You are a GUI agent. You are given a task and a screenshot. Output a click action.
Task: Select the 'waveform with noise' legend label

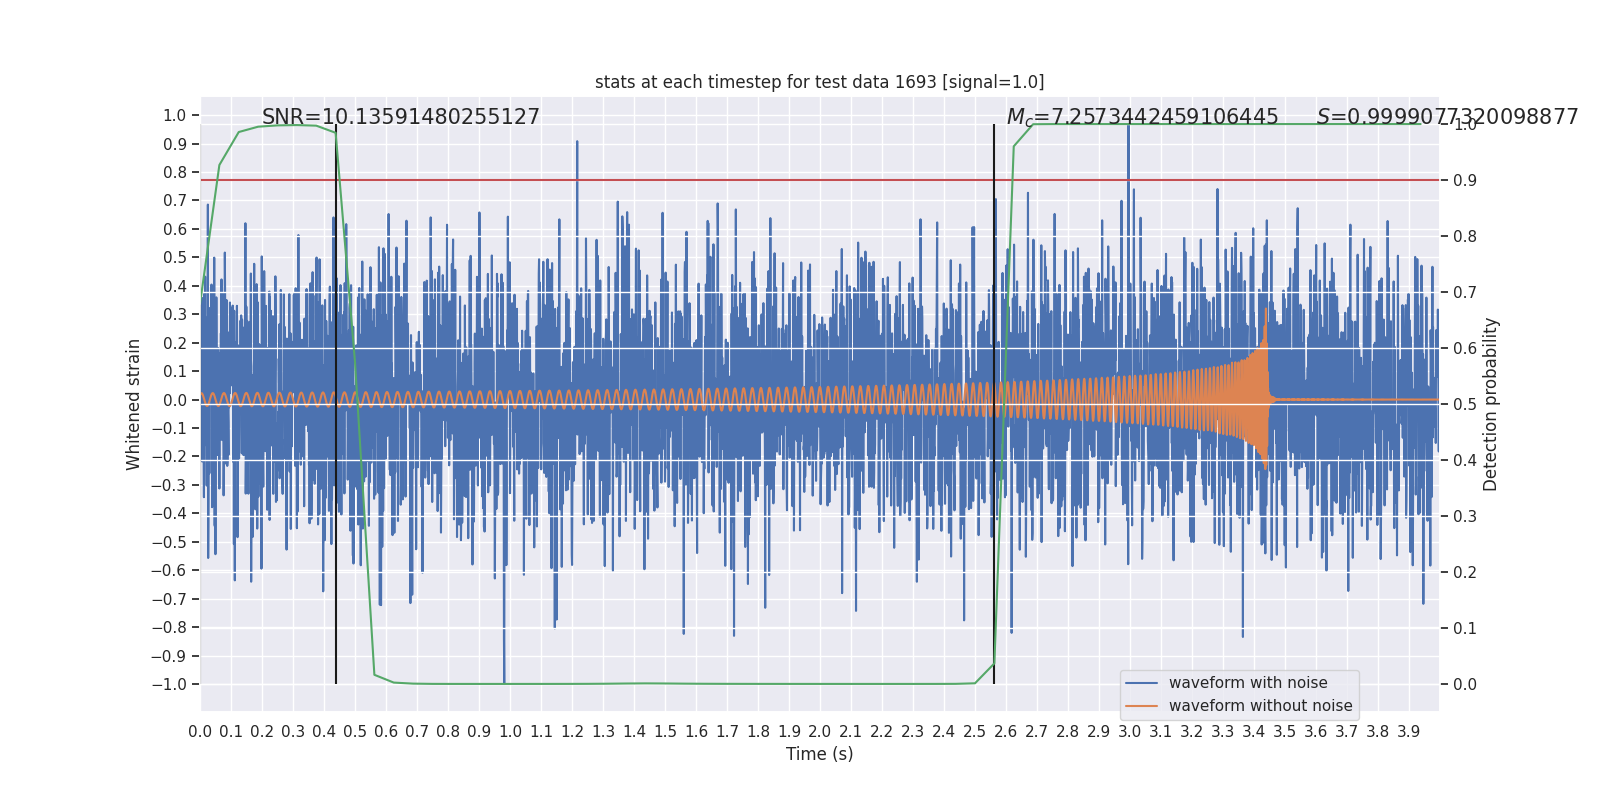[x=1247, y=683]
